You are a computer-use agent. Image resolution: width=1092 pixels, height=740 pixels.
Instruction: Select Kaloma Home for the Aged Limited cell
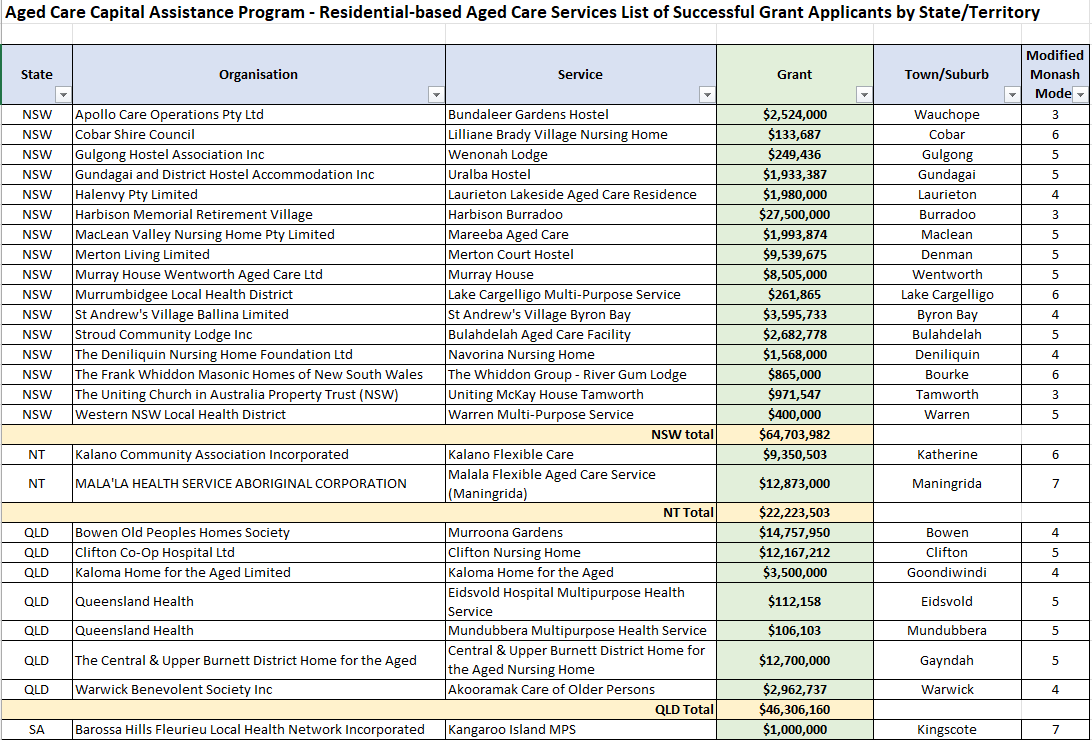tap(258, 572)
